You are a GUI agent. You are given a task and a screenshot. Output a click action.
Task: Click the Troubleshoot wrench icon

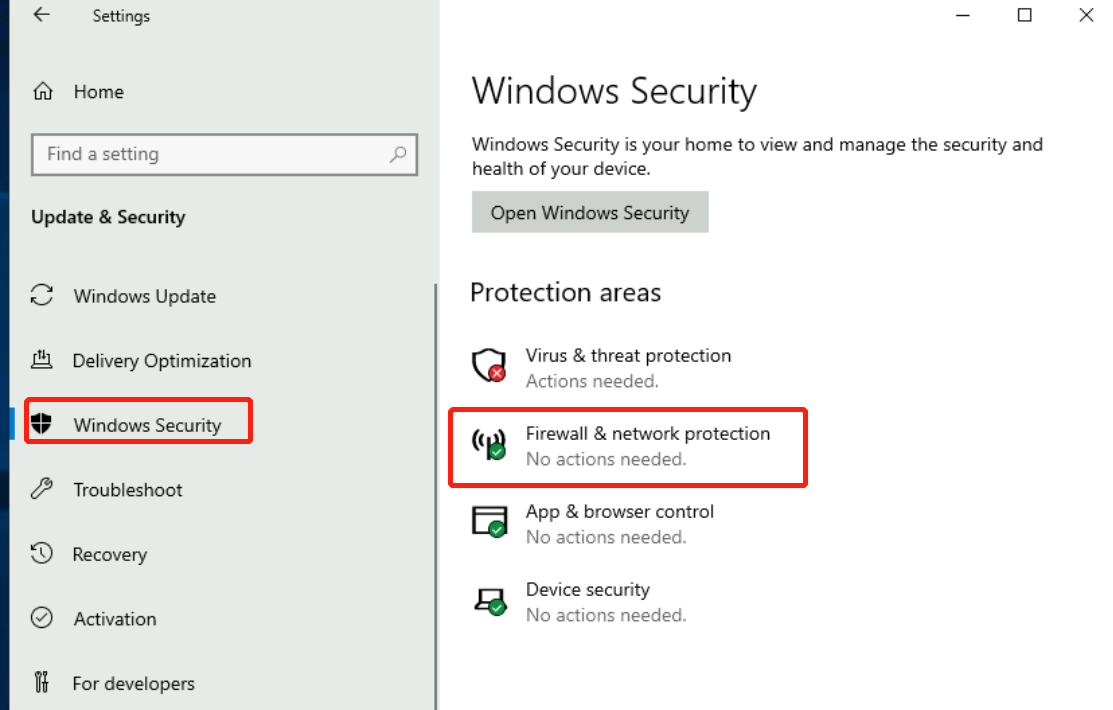[x=42, y=489]
